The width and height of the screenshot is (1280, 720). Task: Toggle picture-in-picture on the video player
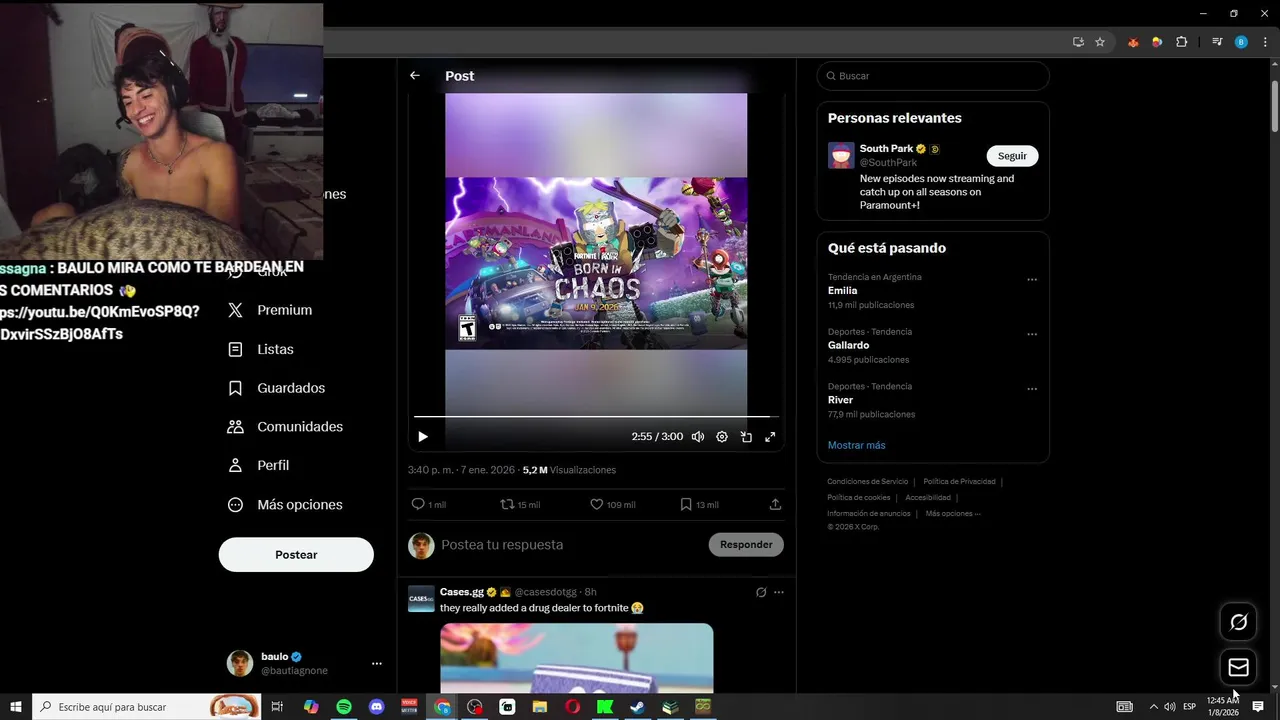coord(746,437)
